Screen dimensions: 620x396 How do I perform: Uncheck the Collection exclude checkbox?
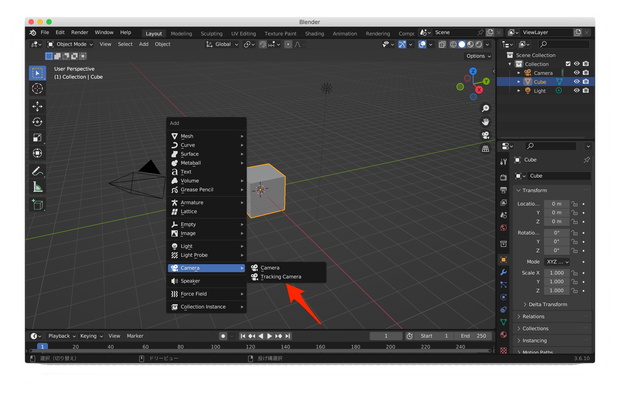coord(568,64)
